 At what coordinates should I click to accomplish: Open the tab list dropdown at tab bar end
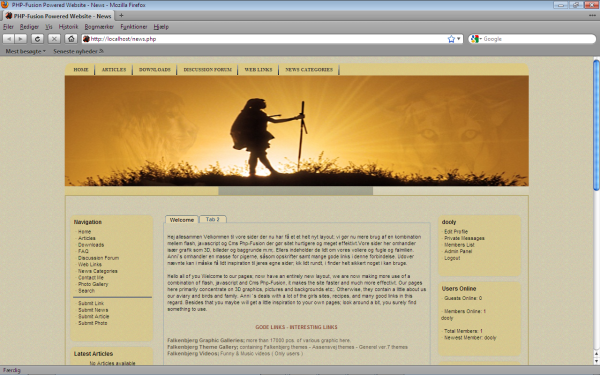[x=592, y=16]
